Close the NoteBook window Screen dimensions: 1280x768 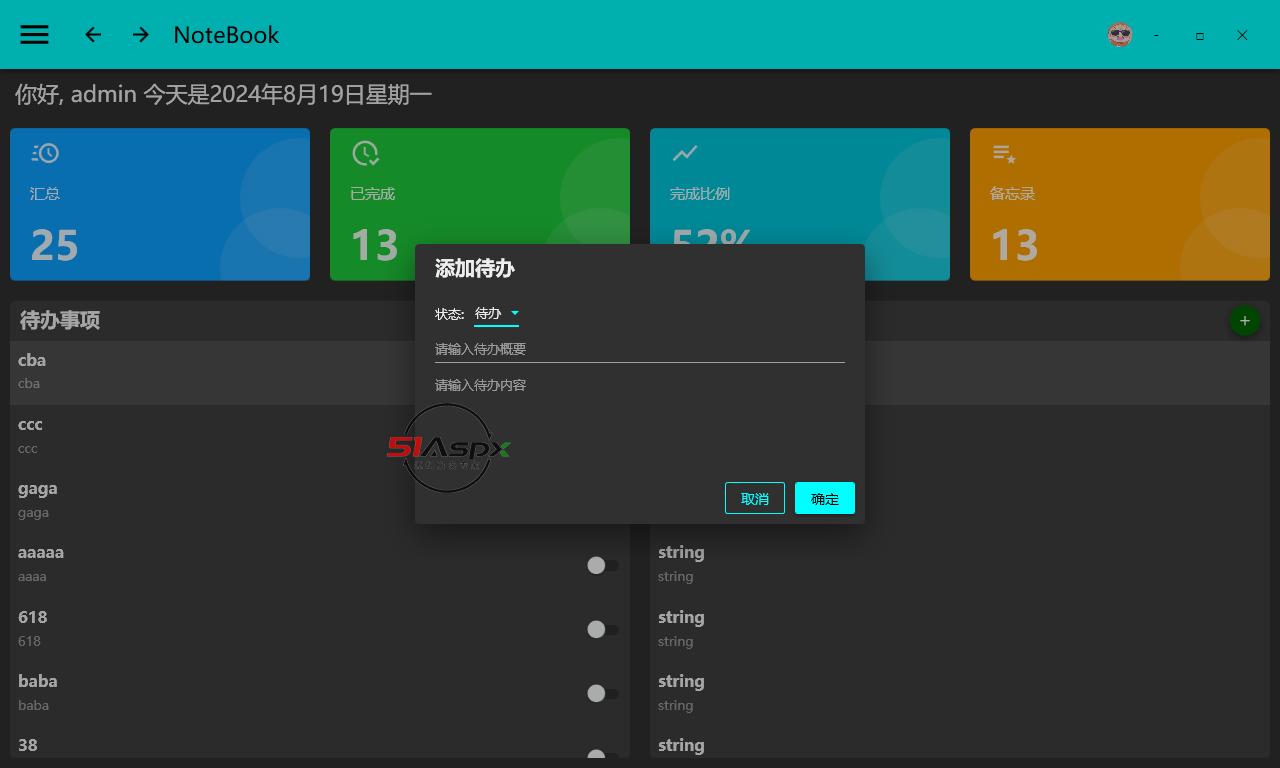coord(1242,35)
